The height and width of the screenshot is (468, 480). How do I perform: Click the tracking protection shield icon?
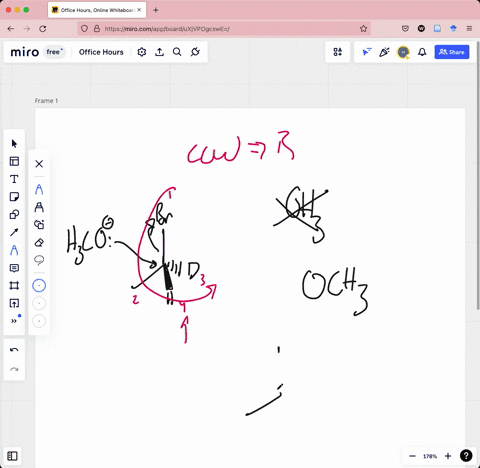pyautogui.click(x=85, y=29)
